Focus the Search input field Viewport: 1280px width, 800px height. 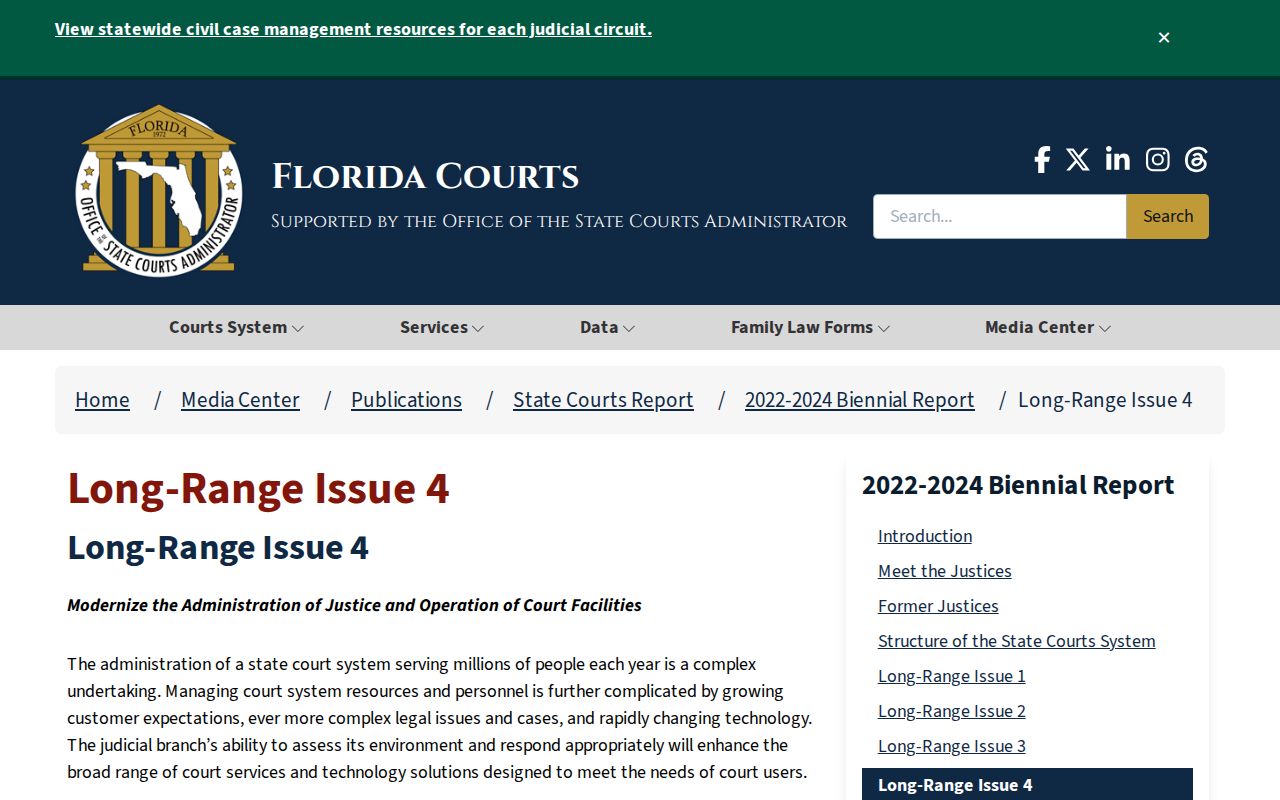1000,216
